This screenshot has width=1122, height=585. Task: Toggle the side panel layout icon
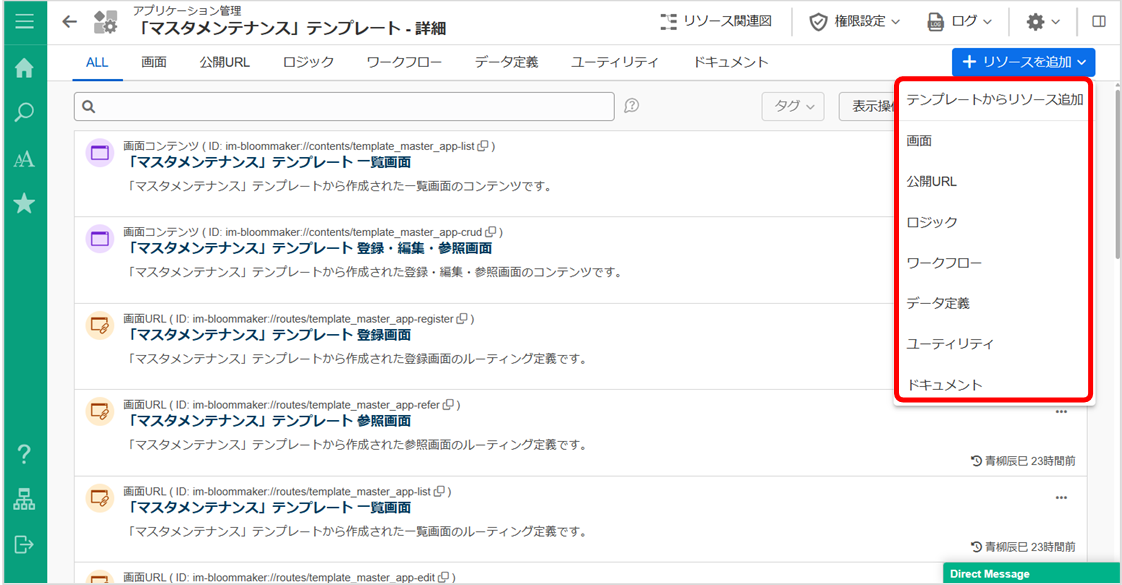click(x=1099, y=21)
